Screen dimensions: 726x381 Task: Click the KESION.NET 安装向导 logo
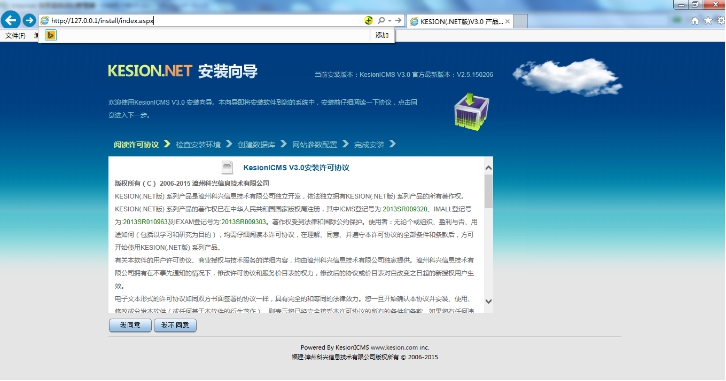[182, 71]
